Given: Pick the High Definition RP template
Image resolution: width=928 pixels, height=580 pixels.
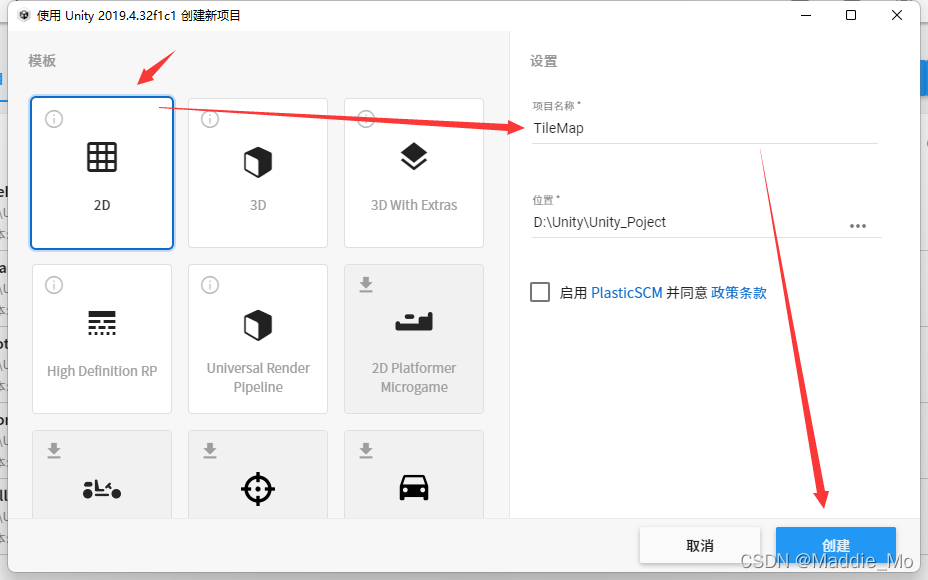Looking at the screenshot, I should tap(102, 339).
